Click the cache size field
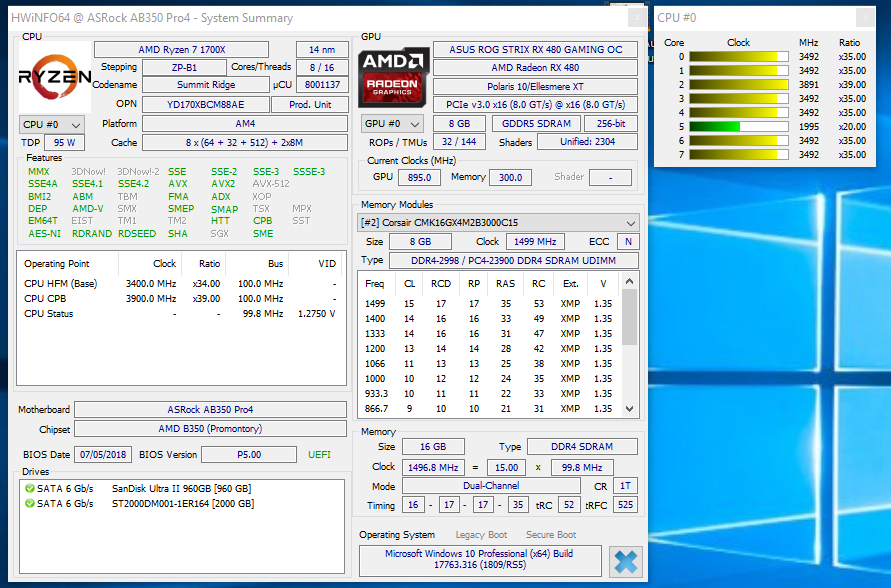 point(245,143)
